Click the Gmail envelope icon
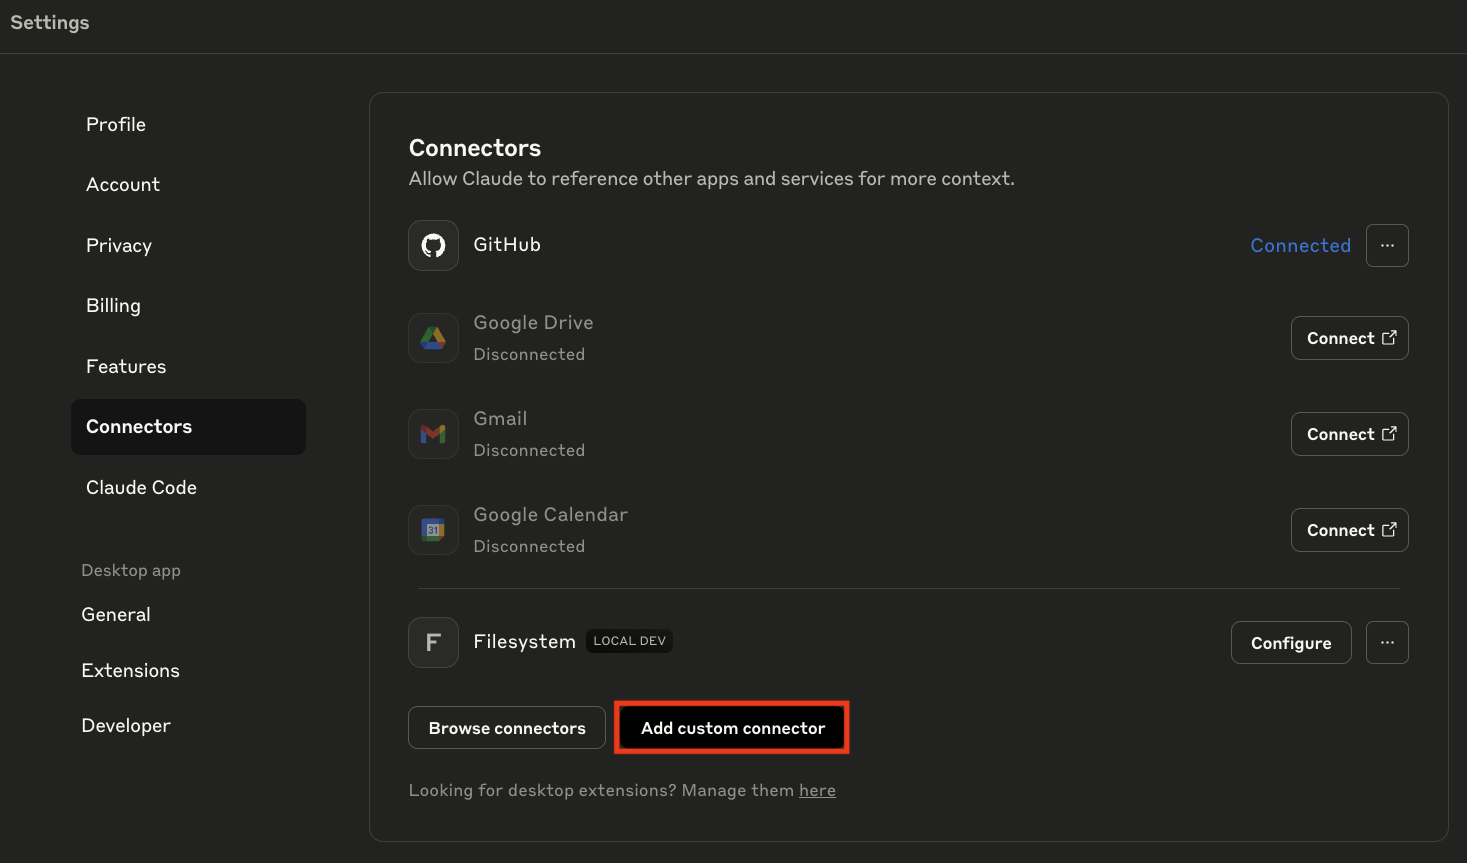The width and height of the screenshot is (1467, 863). (x=433, y=434)
